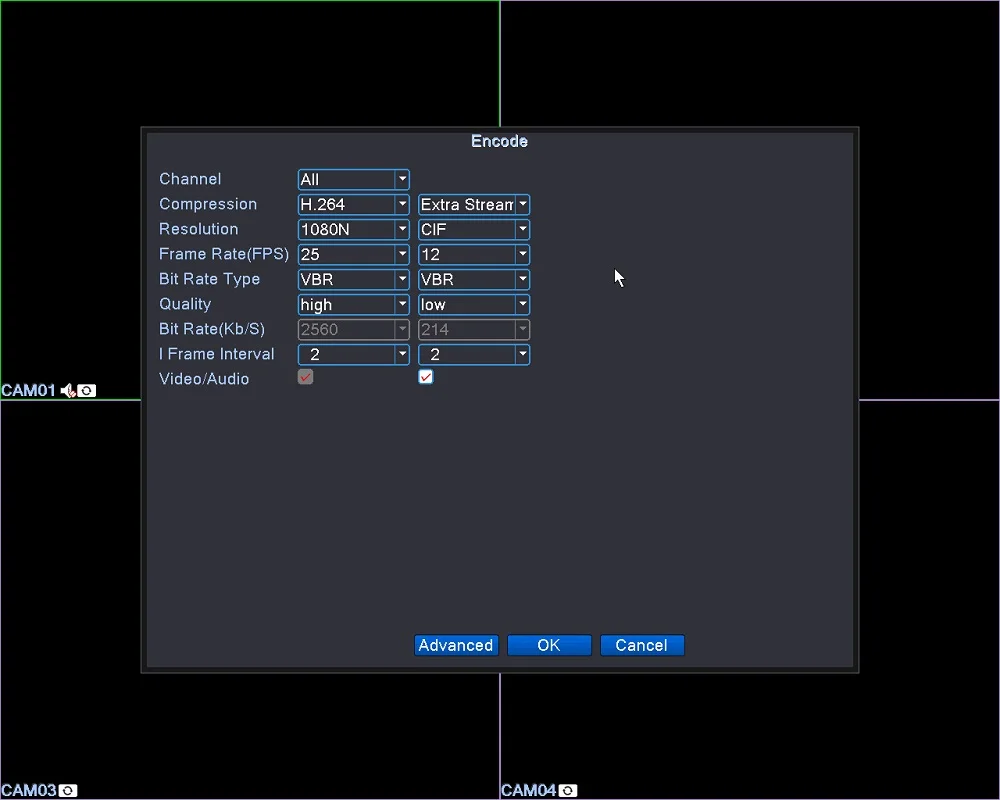Open the CIF resolution dropdown
Screen dimensions: 1000x800
pos(474,229)
